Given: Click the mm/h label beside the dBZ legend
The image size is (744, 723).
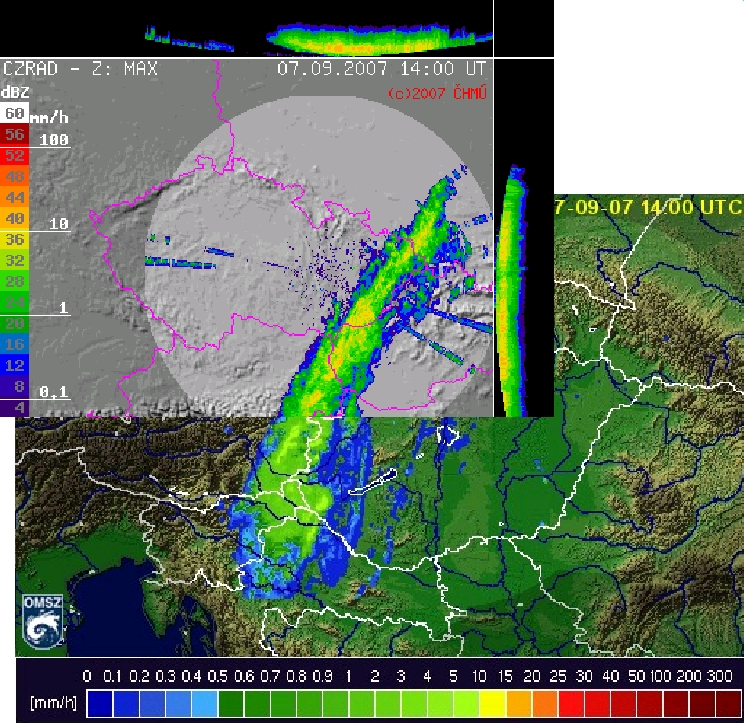Looking at the screenshot, I should pos(50,118).
